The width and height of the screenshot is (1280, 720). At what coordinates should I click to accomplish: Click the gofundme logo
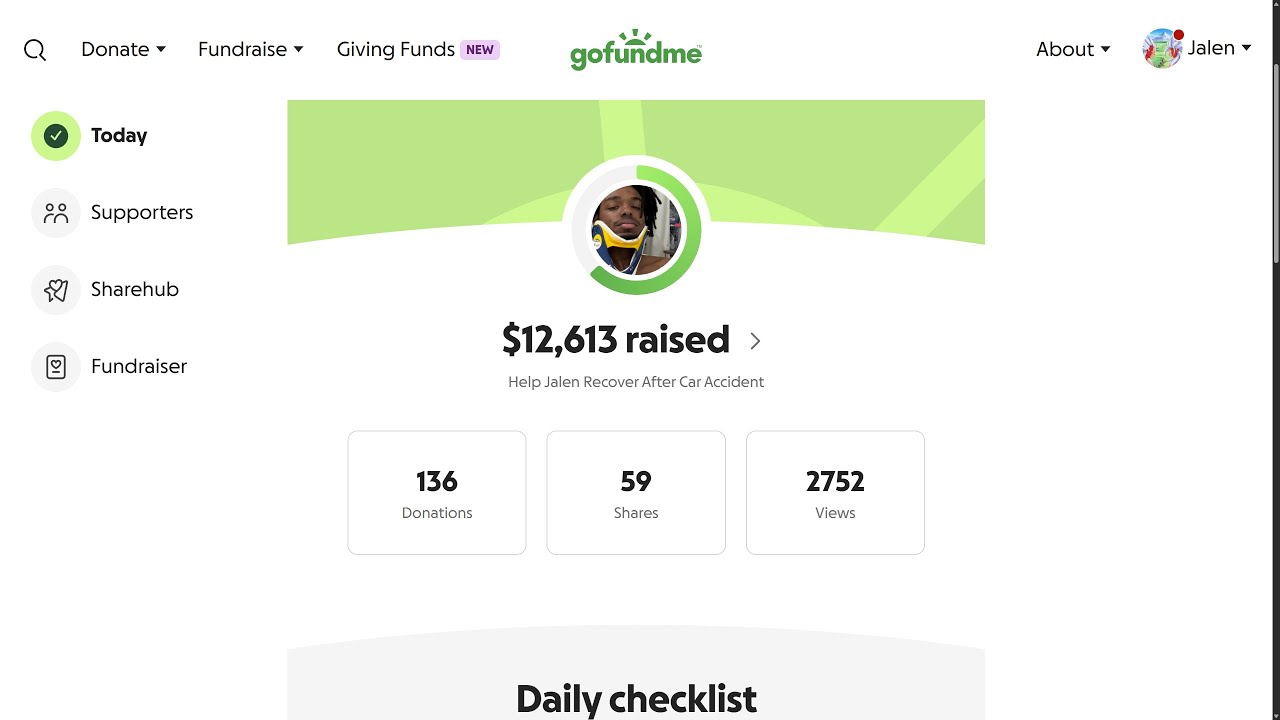(636, 50)
